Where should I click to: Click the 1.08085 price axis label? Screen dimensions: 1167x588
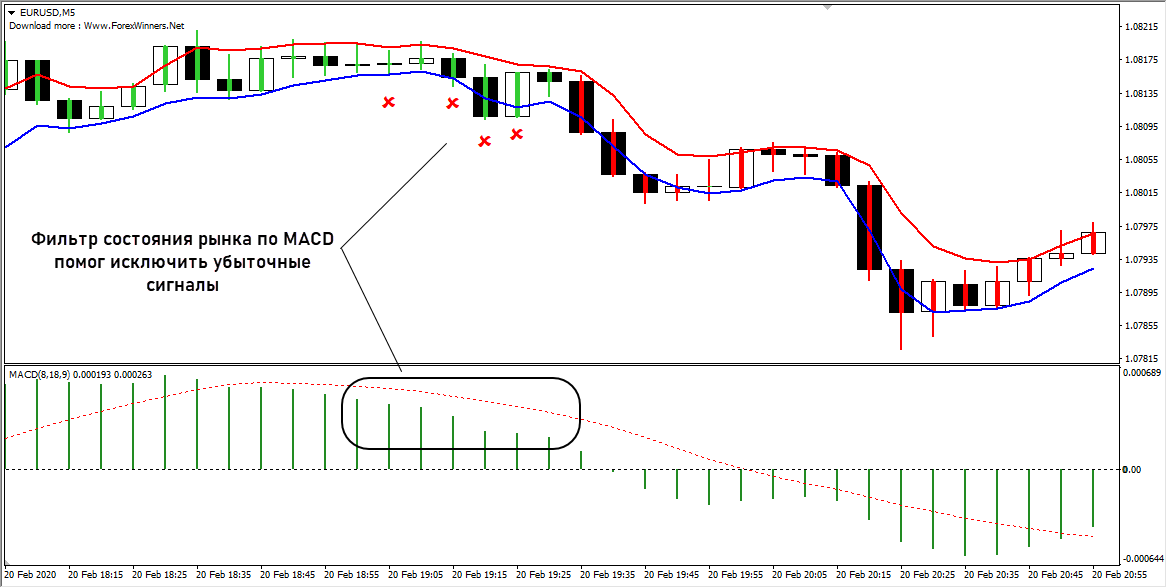pyautogui.click(x=1141, y=127)
